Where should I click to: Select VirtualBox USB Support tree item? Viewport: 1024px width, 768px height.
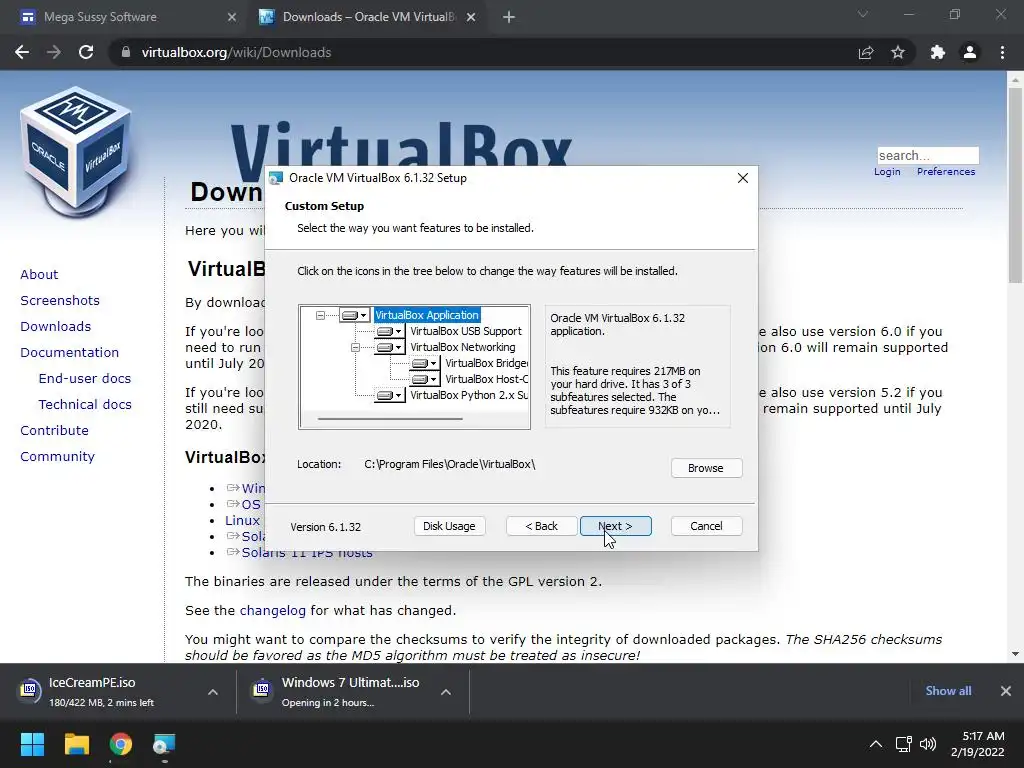466,331
